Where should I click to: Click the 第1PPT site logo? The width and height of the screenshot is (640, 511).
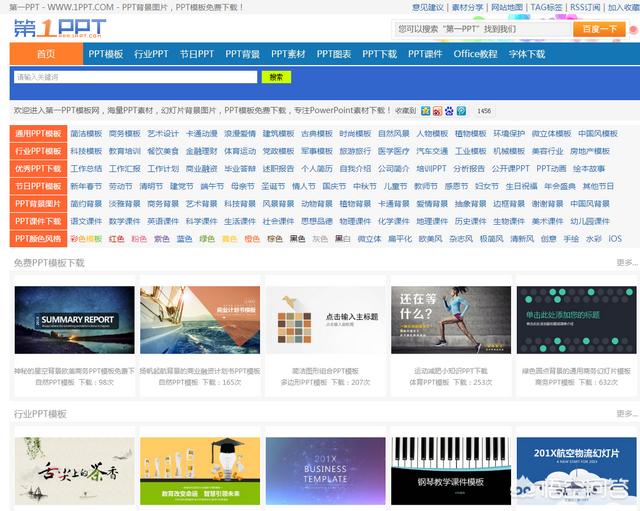(60, 28)
